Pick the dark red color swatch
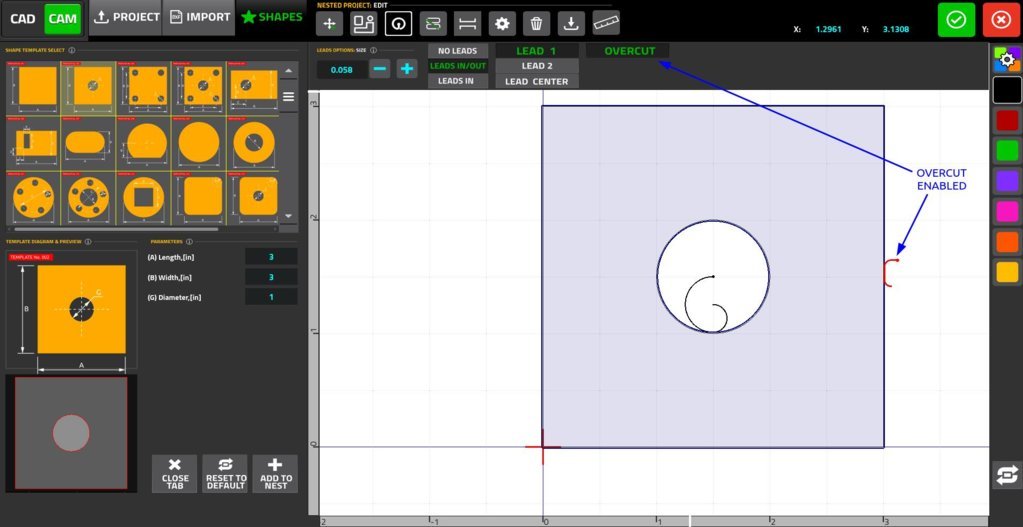 [1007, 121]
